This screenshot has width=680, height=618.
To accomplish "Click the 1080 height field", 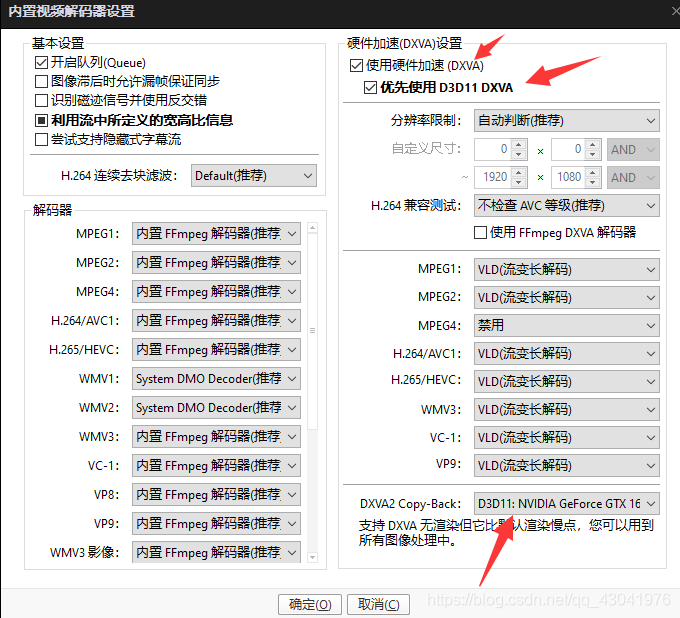I will pyautogui.click(x=568, y=177).
